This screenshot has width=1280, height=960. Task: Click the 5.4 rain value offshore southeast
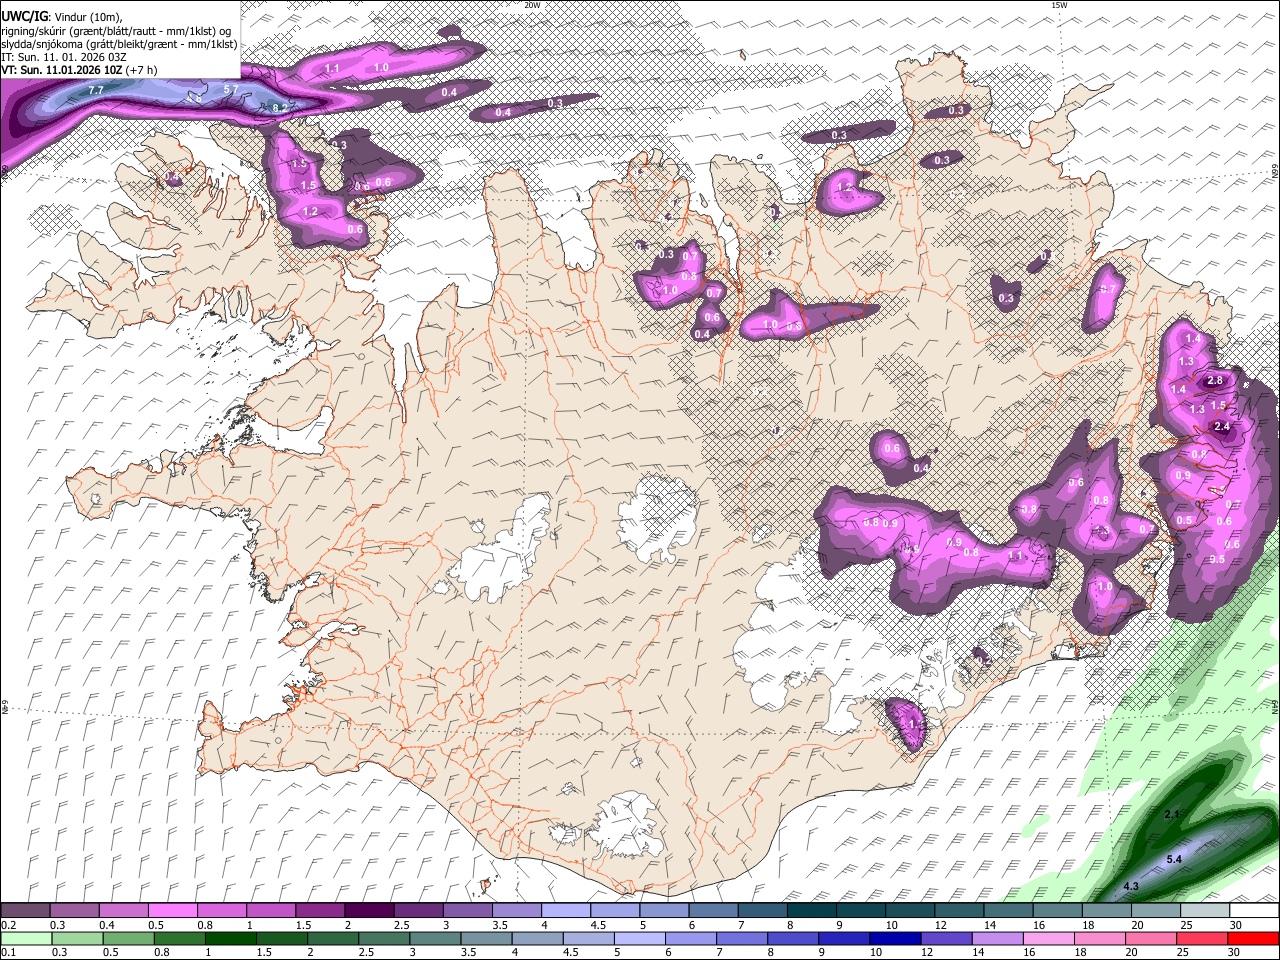point(1175,860)
